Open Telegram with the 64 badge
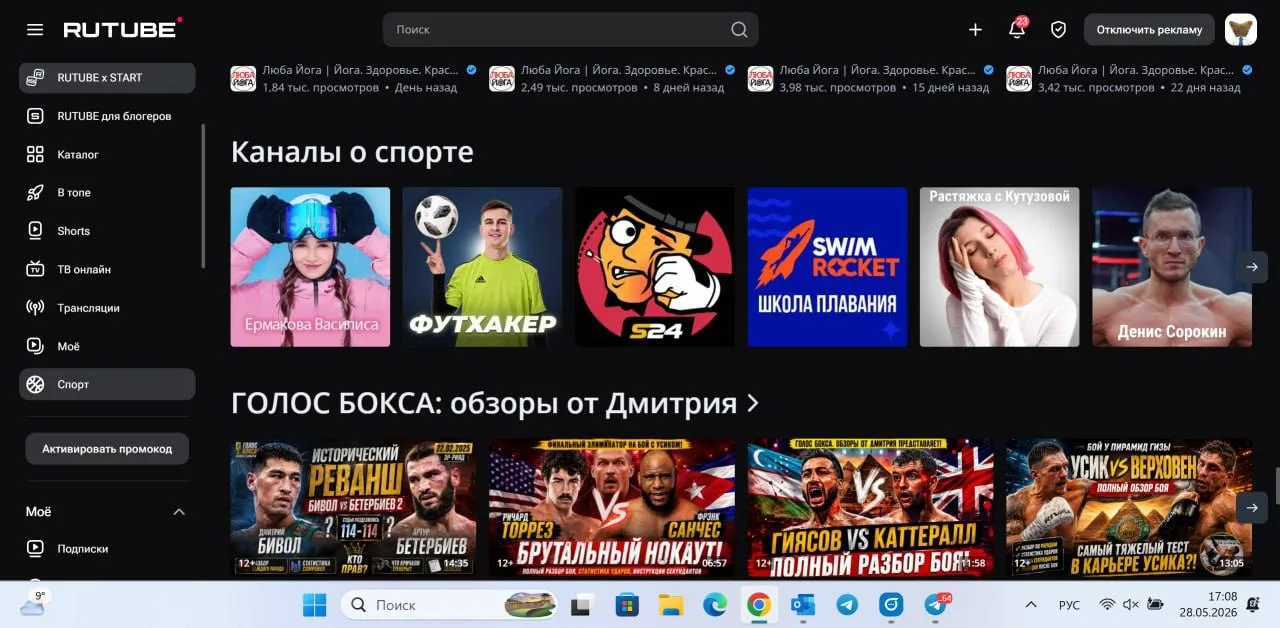The height and width of the screenshot is (628, 1280). pyautogui.click(x=936, y=605)
